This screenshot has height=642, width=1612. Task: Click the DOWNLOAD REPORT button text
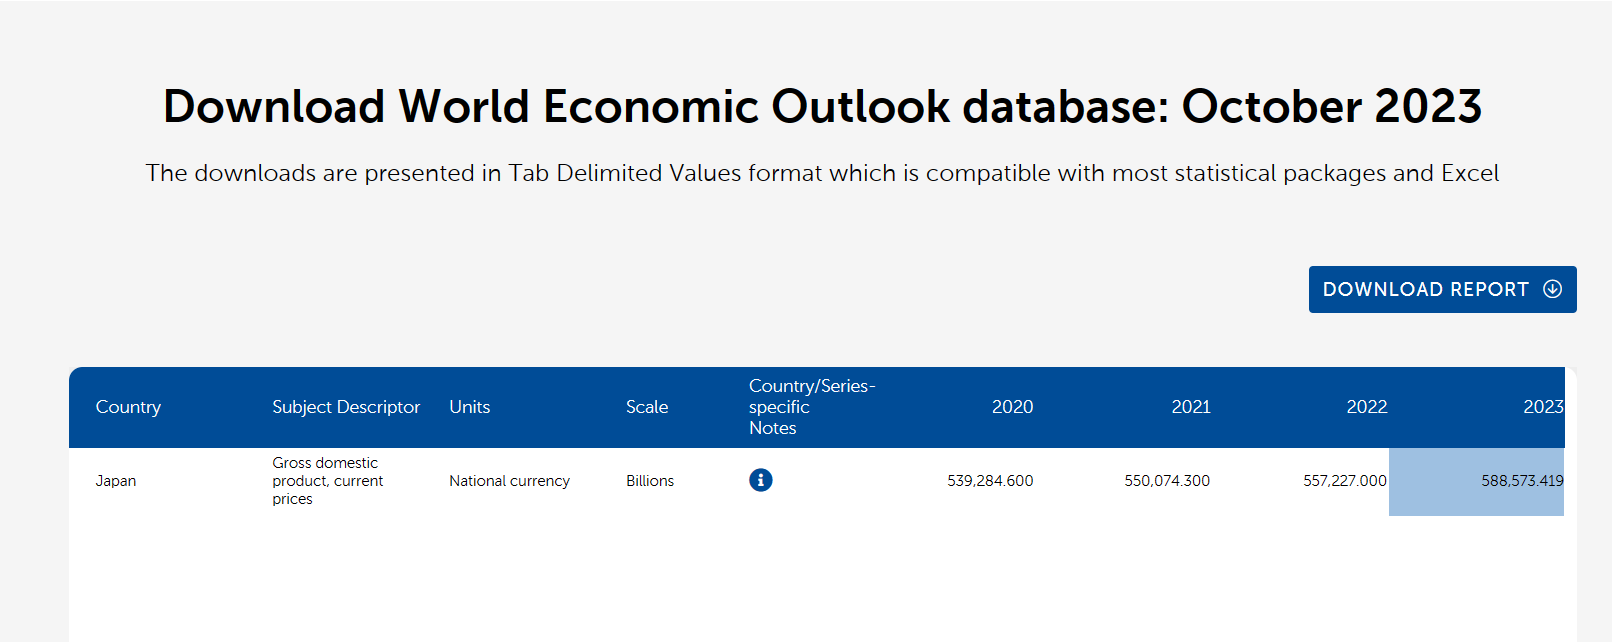(x=1425, y=290)
